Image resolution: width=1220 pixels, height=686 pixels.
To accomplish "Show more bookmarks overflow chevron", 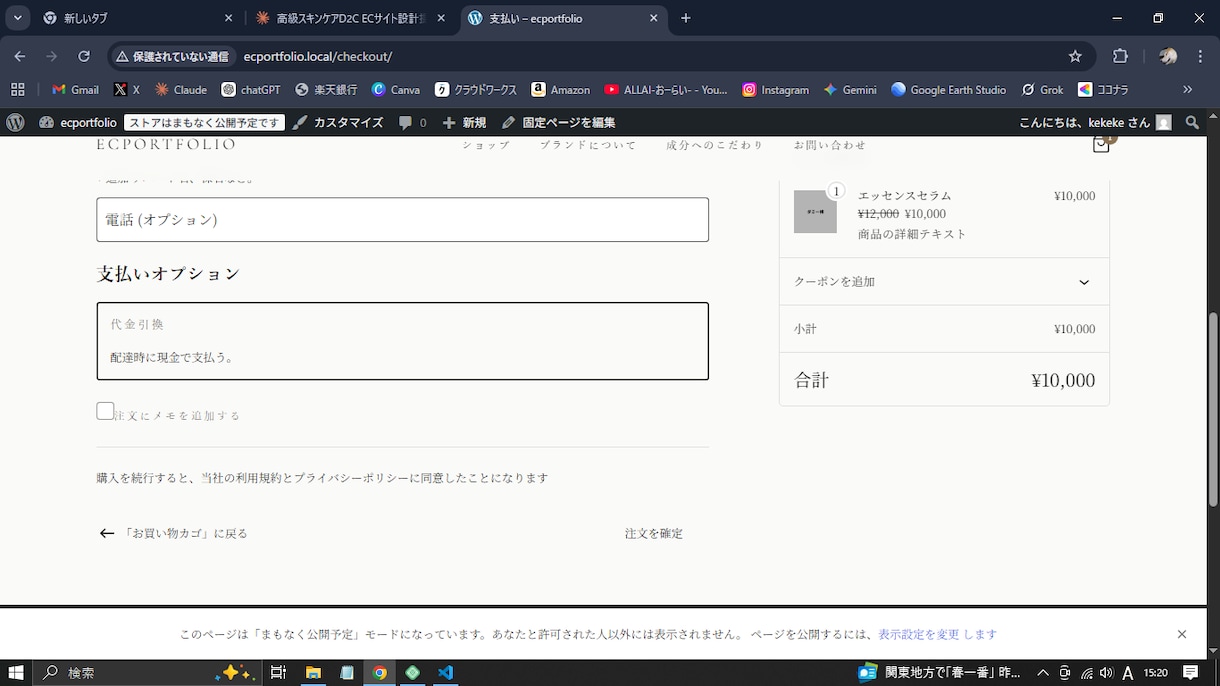I will [x=1187, y=89].
